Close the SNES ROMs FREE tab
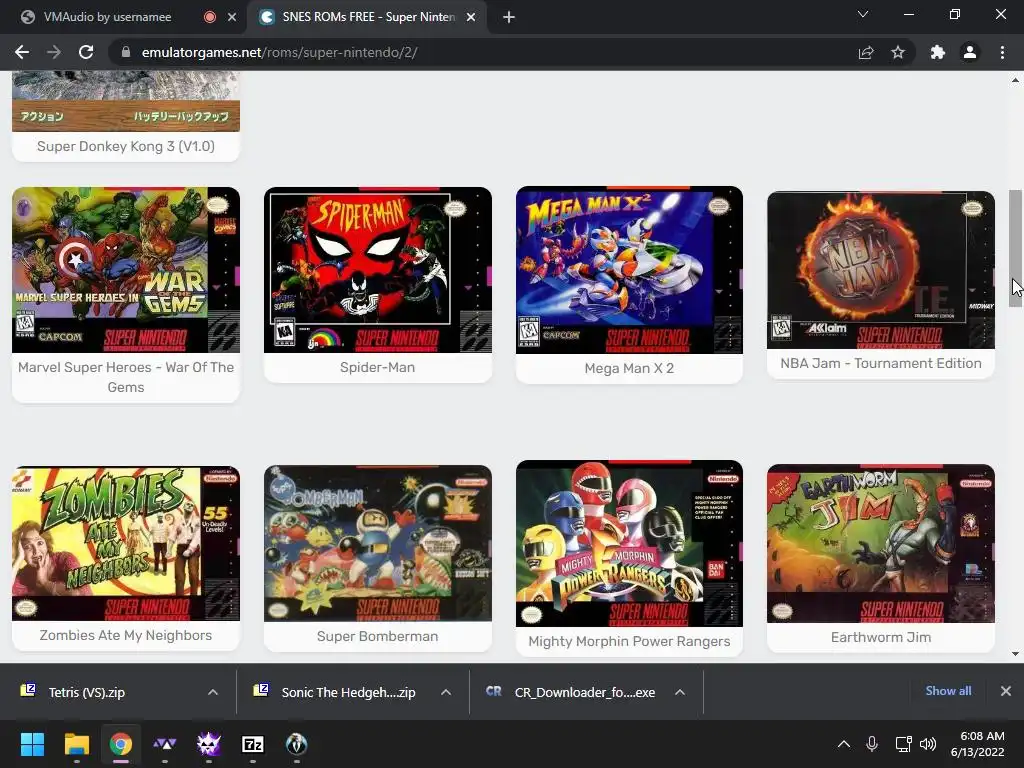This screenshot has height=768, width=1024. tap(471, 18)
